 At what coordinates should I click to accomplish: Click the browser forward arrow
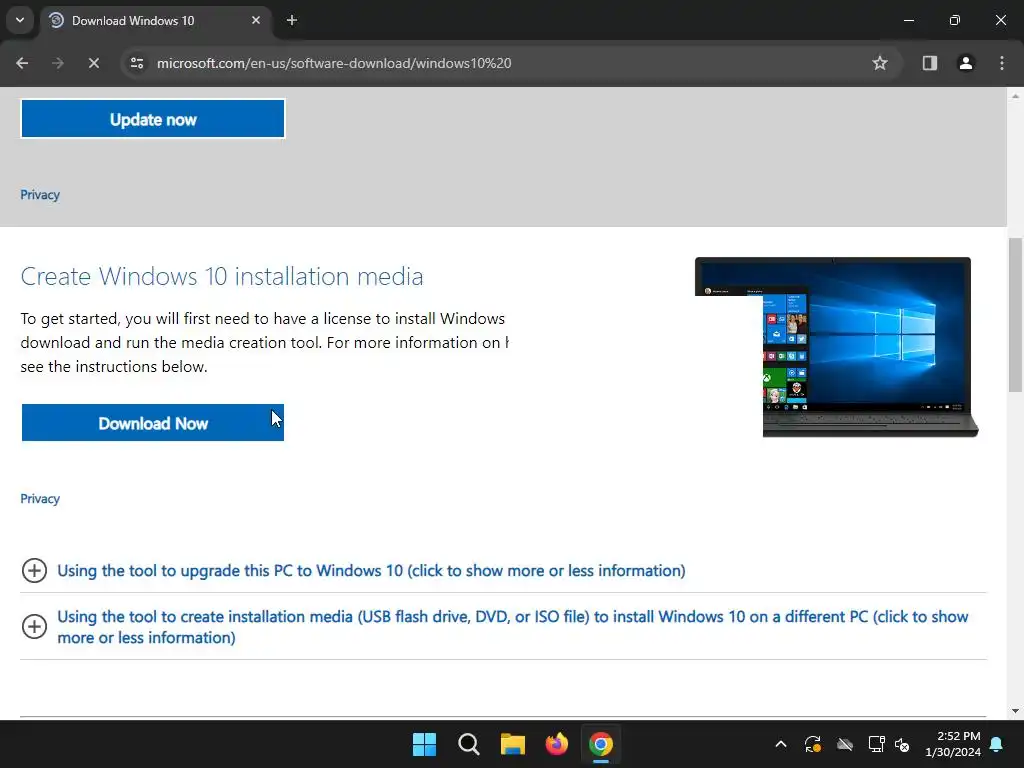(57, 63)
